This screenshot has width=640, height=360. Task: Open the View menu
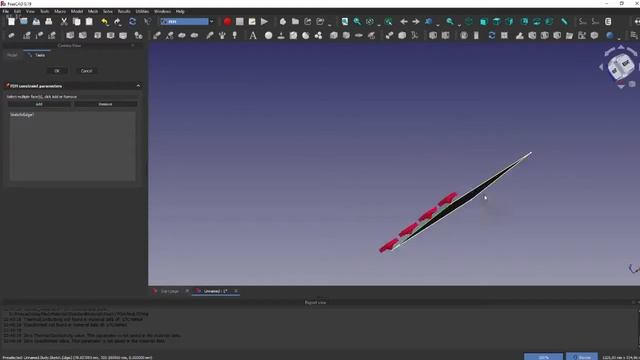tap(30, 11)
